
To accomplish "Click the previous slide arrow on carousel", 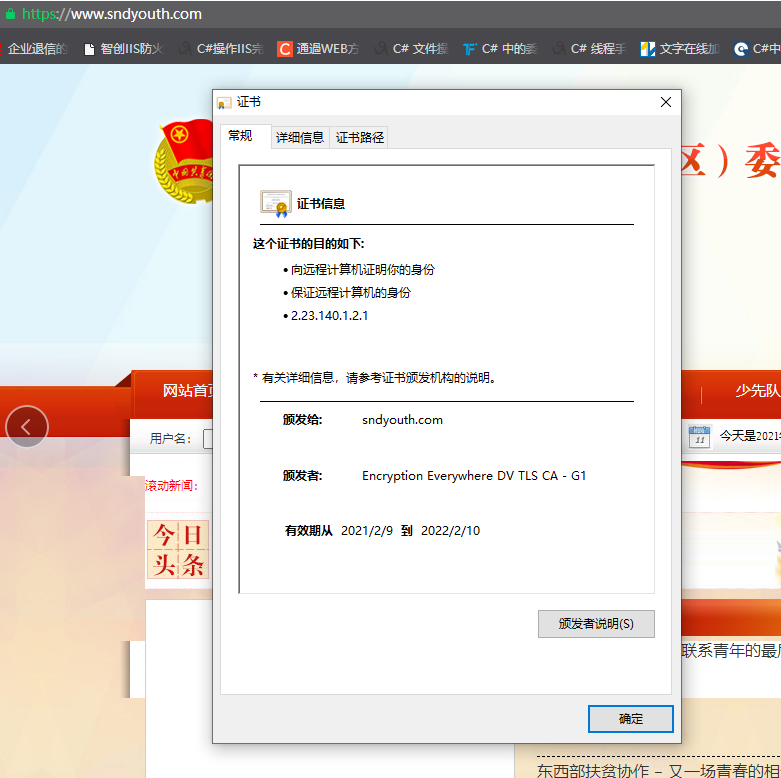I will click(27, 427).
